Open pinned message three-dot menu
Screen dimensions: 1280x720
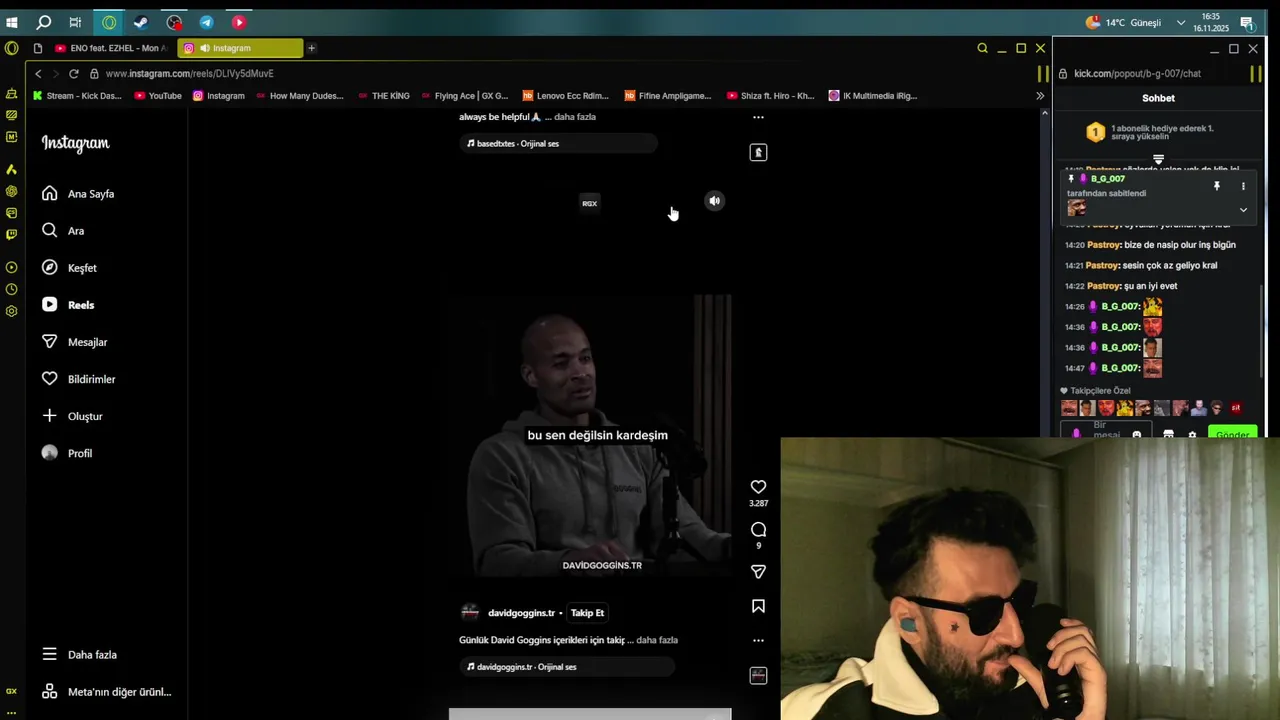1243,186
